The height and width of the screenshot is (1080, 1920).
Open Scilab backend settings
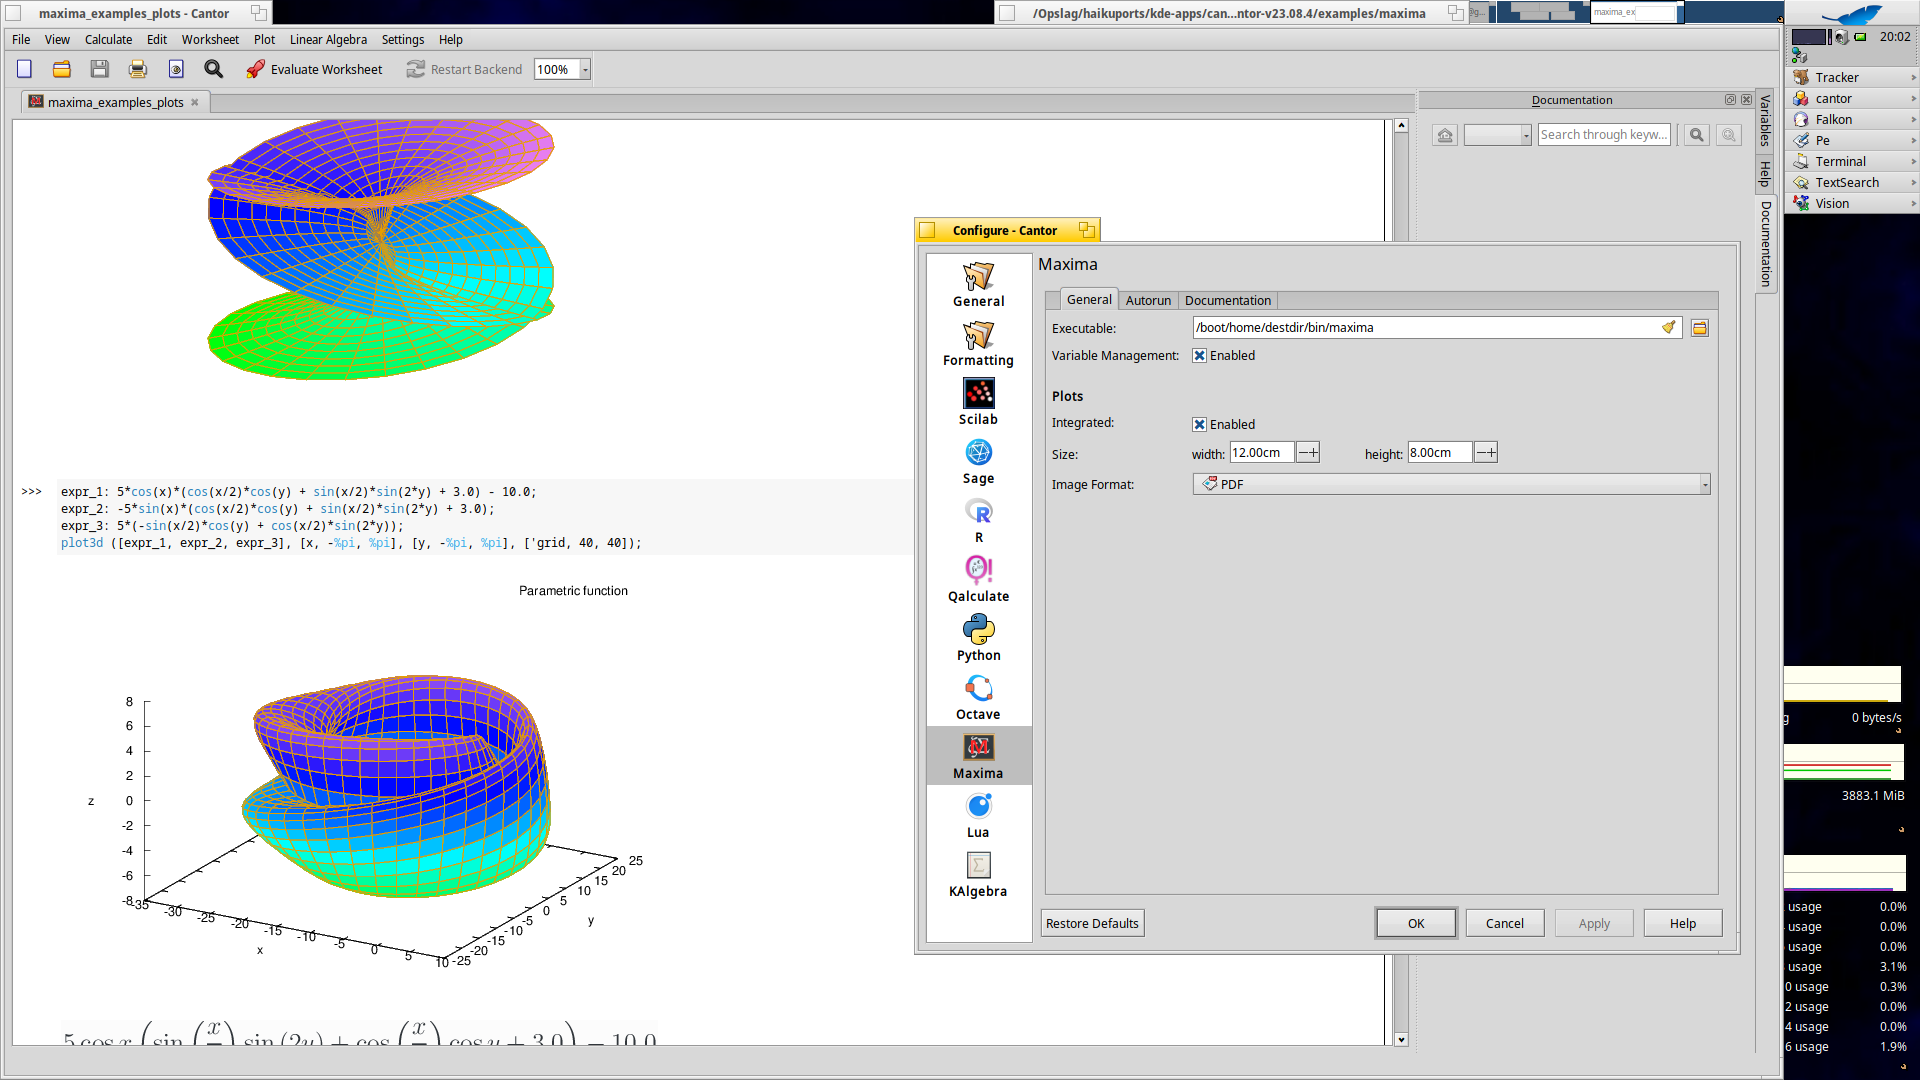(978, 403)
